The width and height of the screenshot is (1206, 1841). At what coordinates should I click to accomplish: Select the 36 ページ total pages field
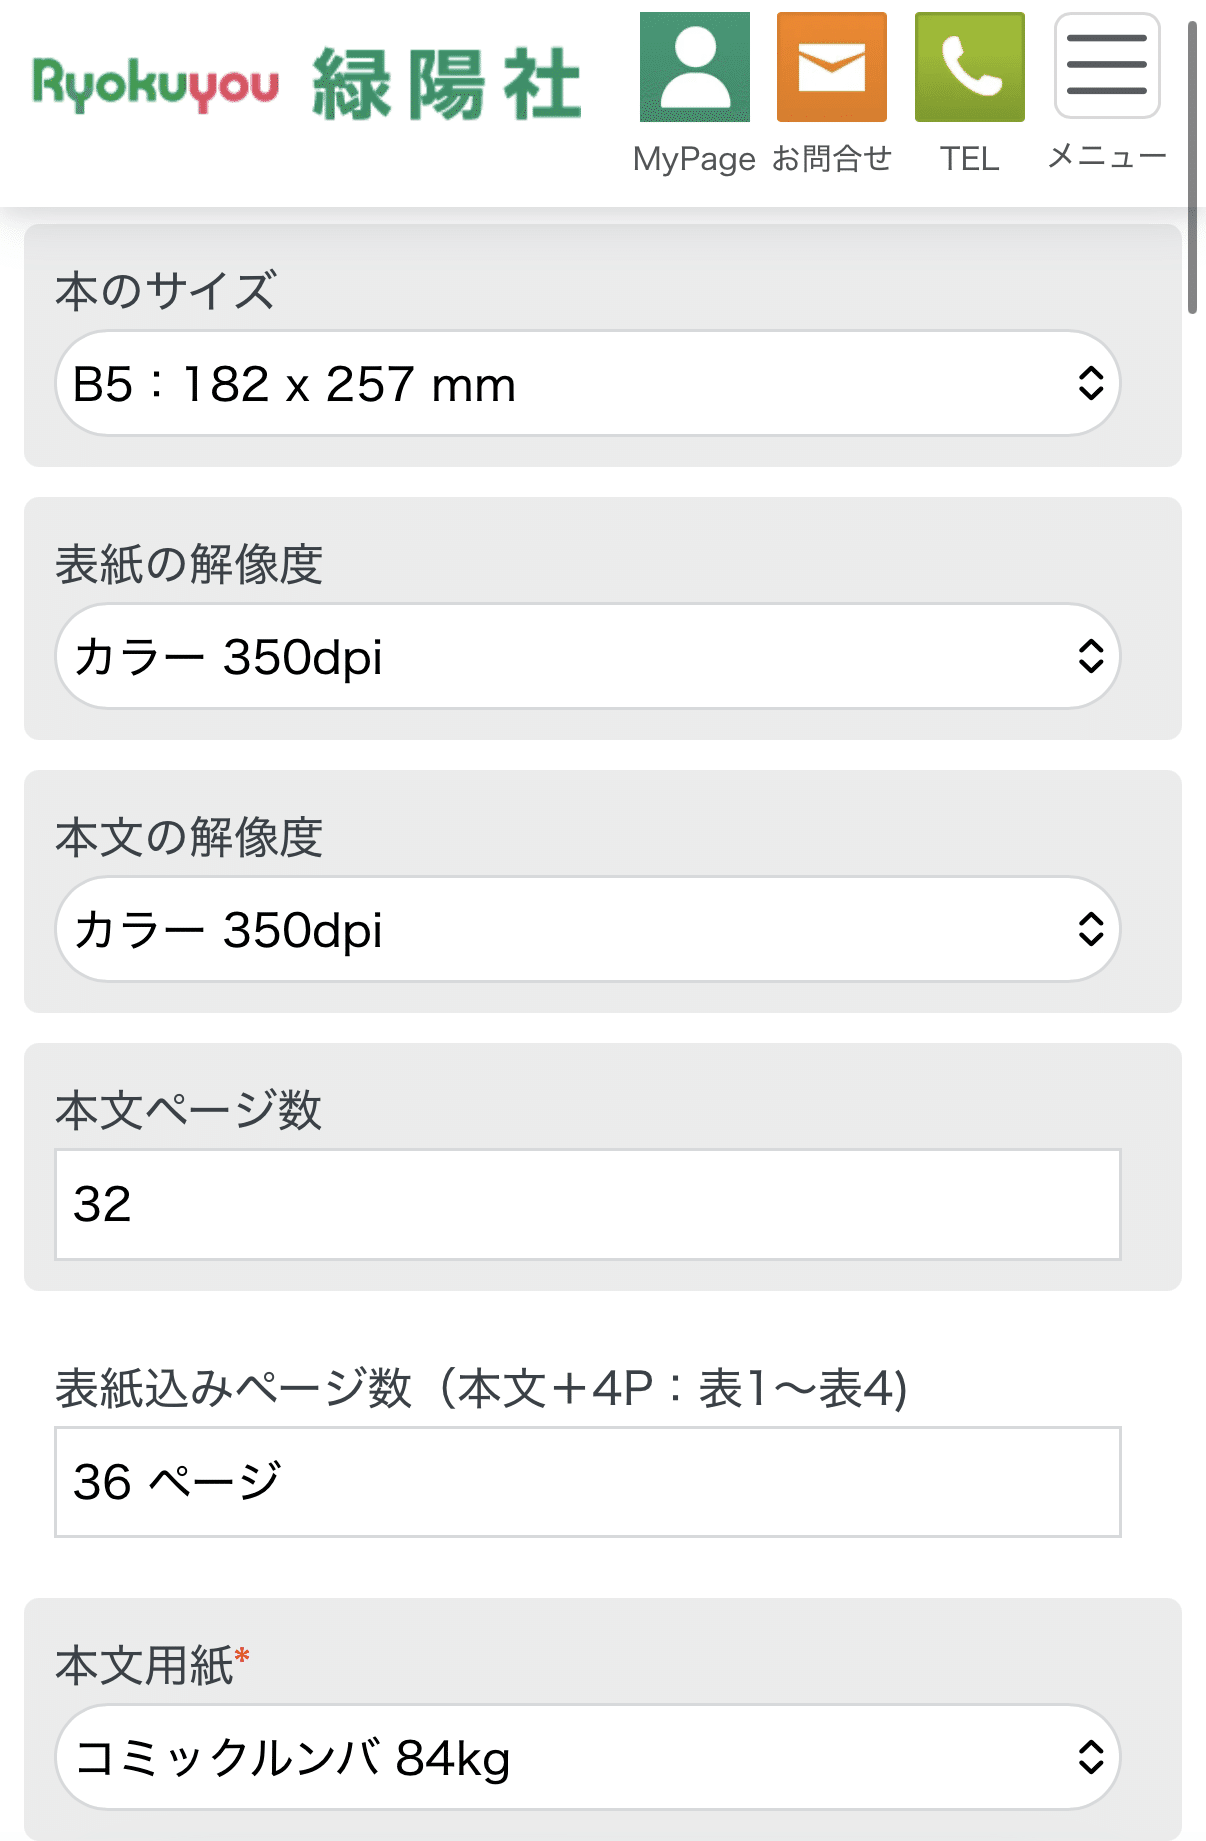590,1484
